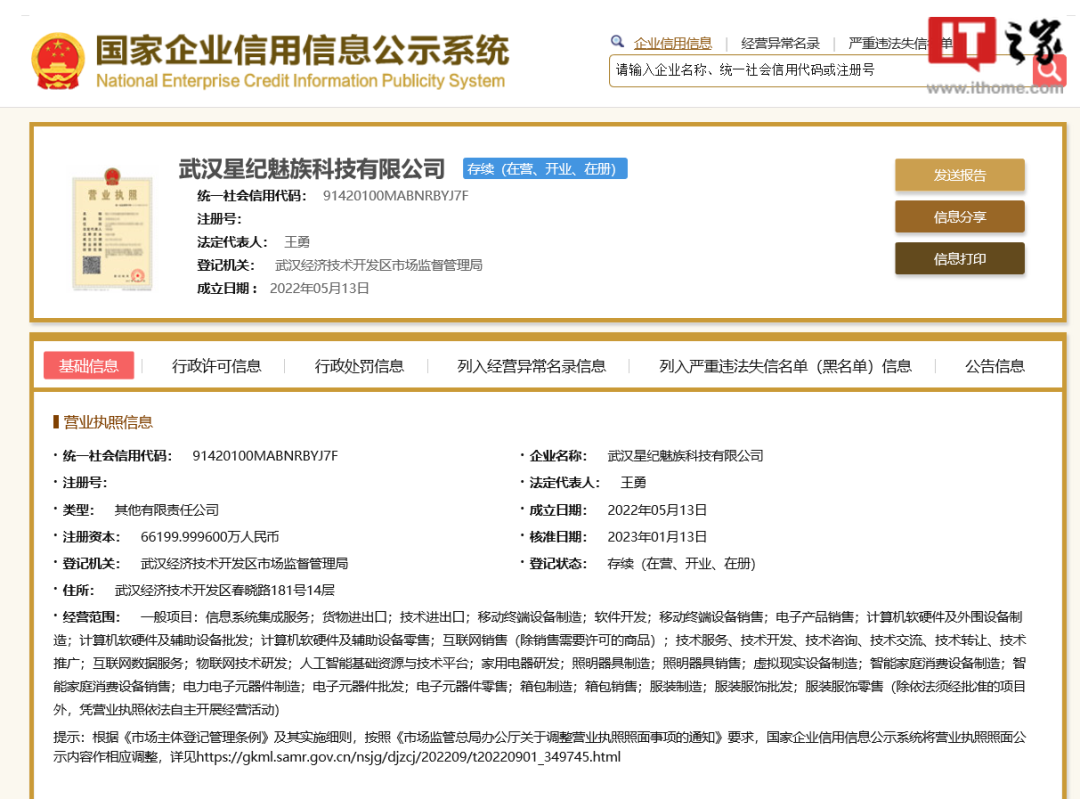Click the 核准日期 value 2023年01月13日
The width and height of the screenshot is (1080, 799).
point(657,537)
